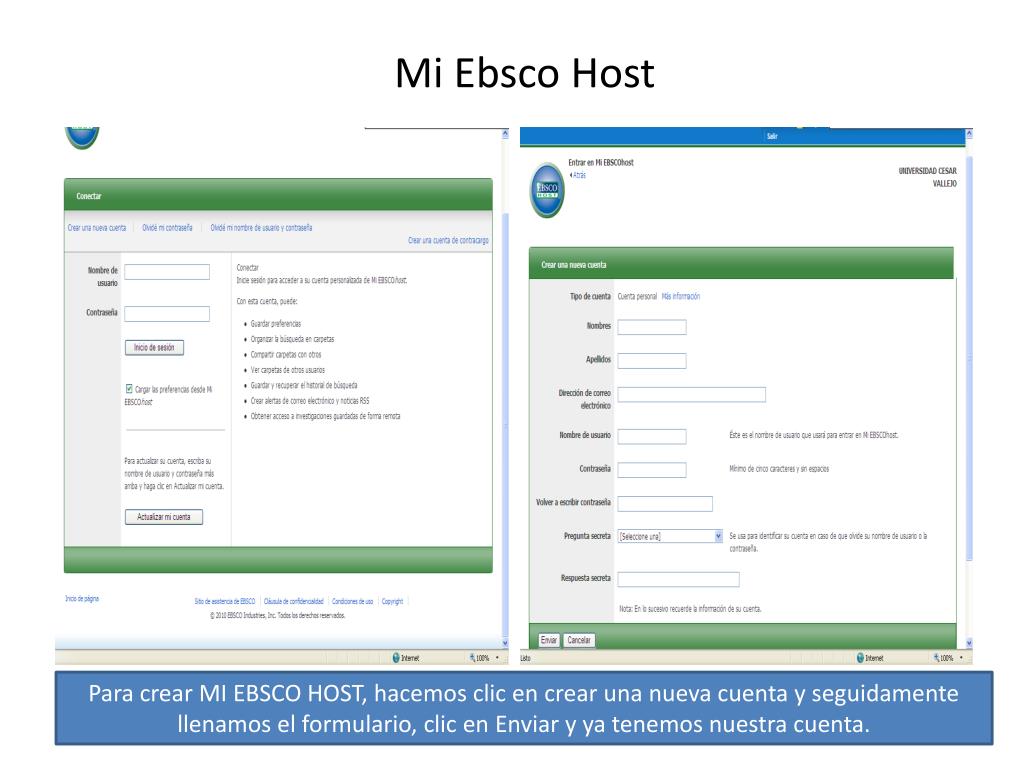The width and height of the screenshot is (1024, 768).
Task: Focus the Nombres input field
Action: coord(652,327)
